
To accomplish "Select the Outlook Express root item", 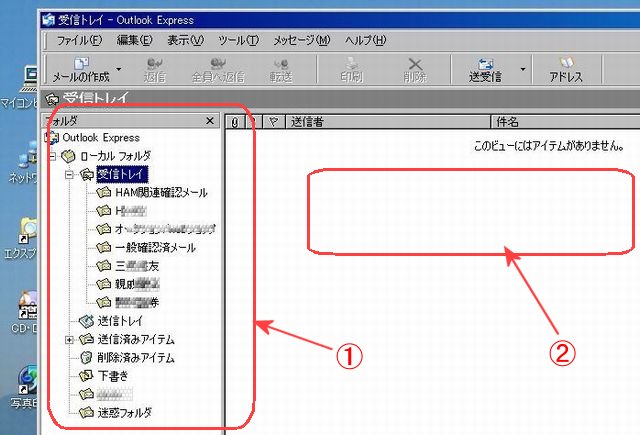I will [x=100, y=138].
